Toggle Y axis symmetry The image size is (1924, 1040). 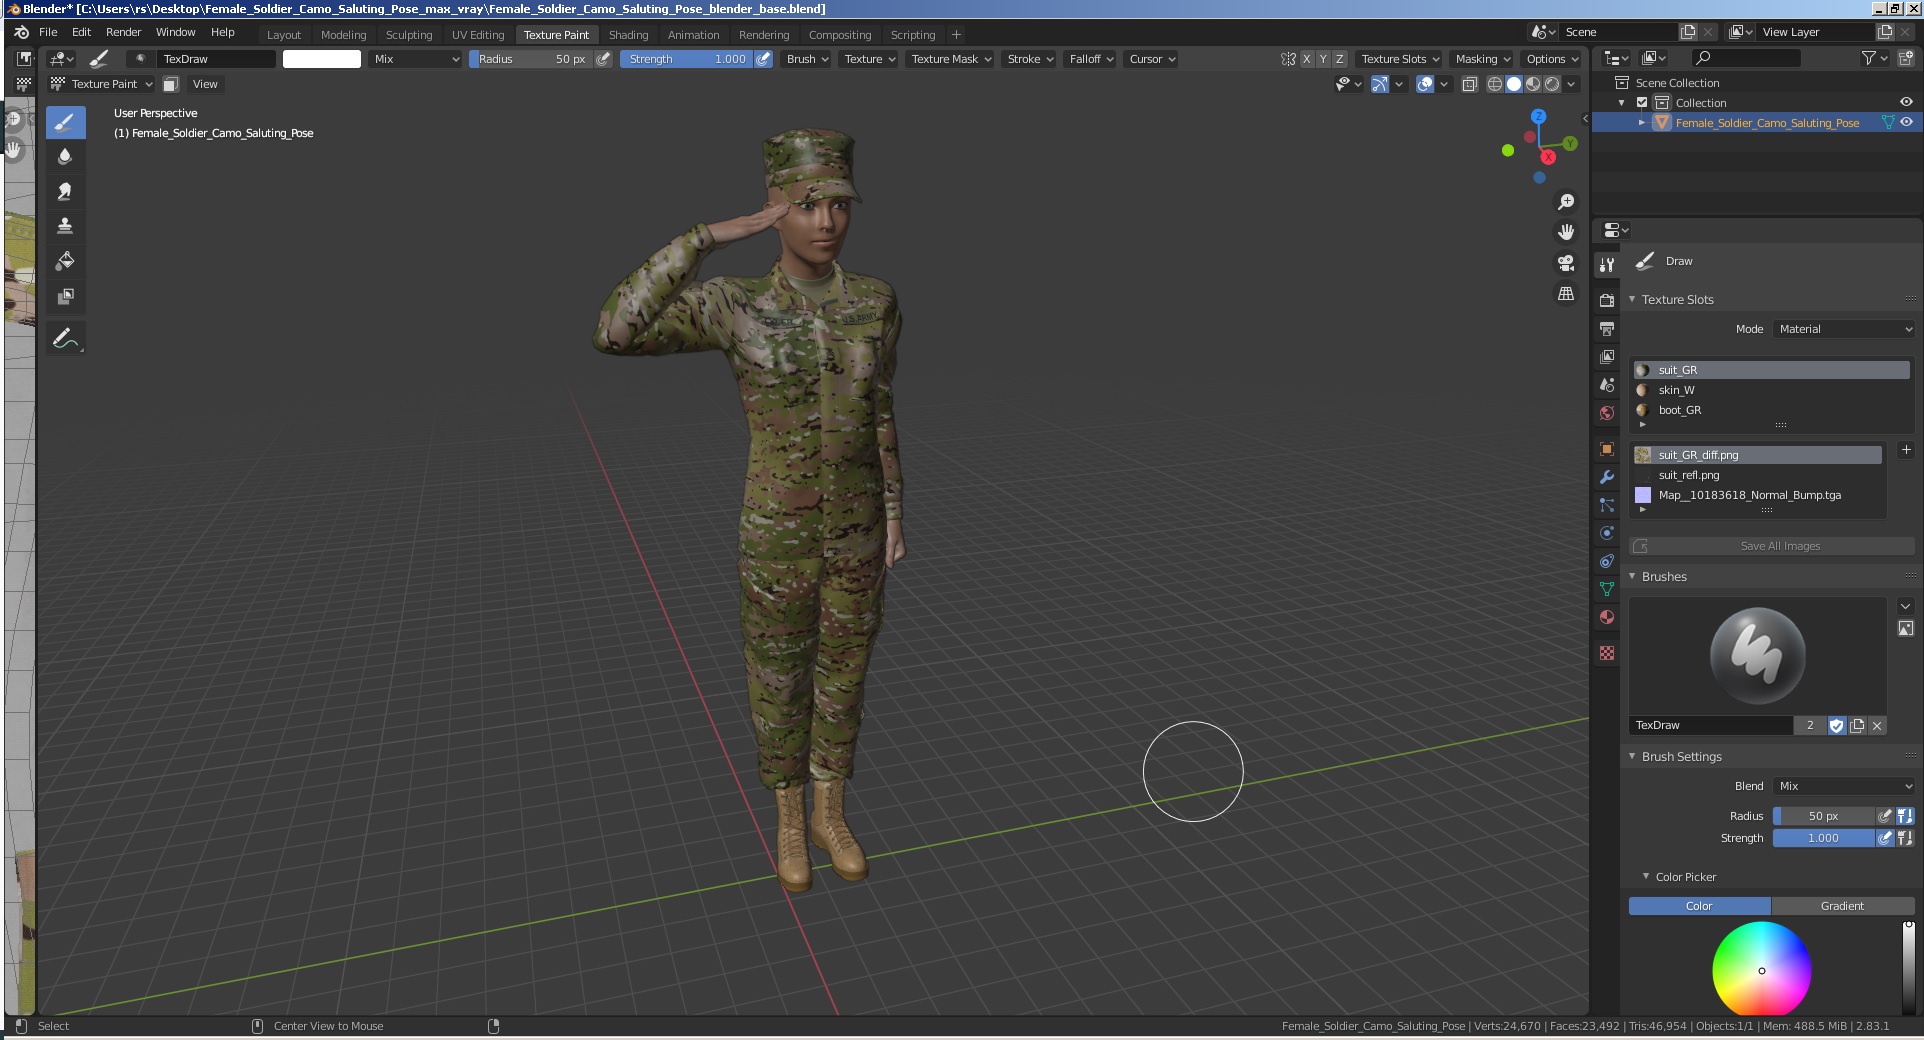(x=1323, y=59)
